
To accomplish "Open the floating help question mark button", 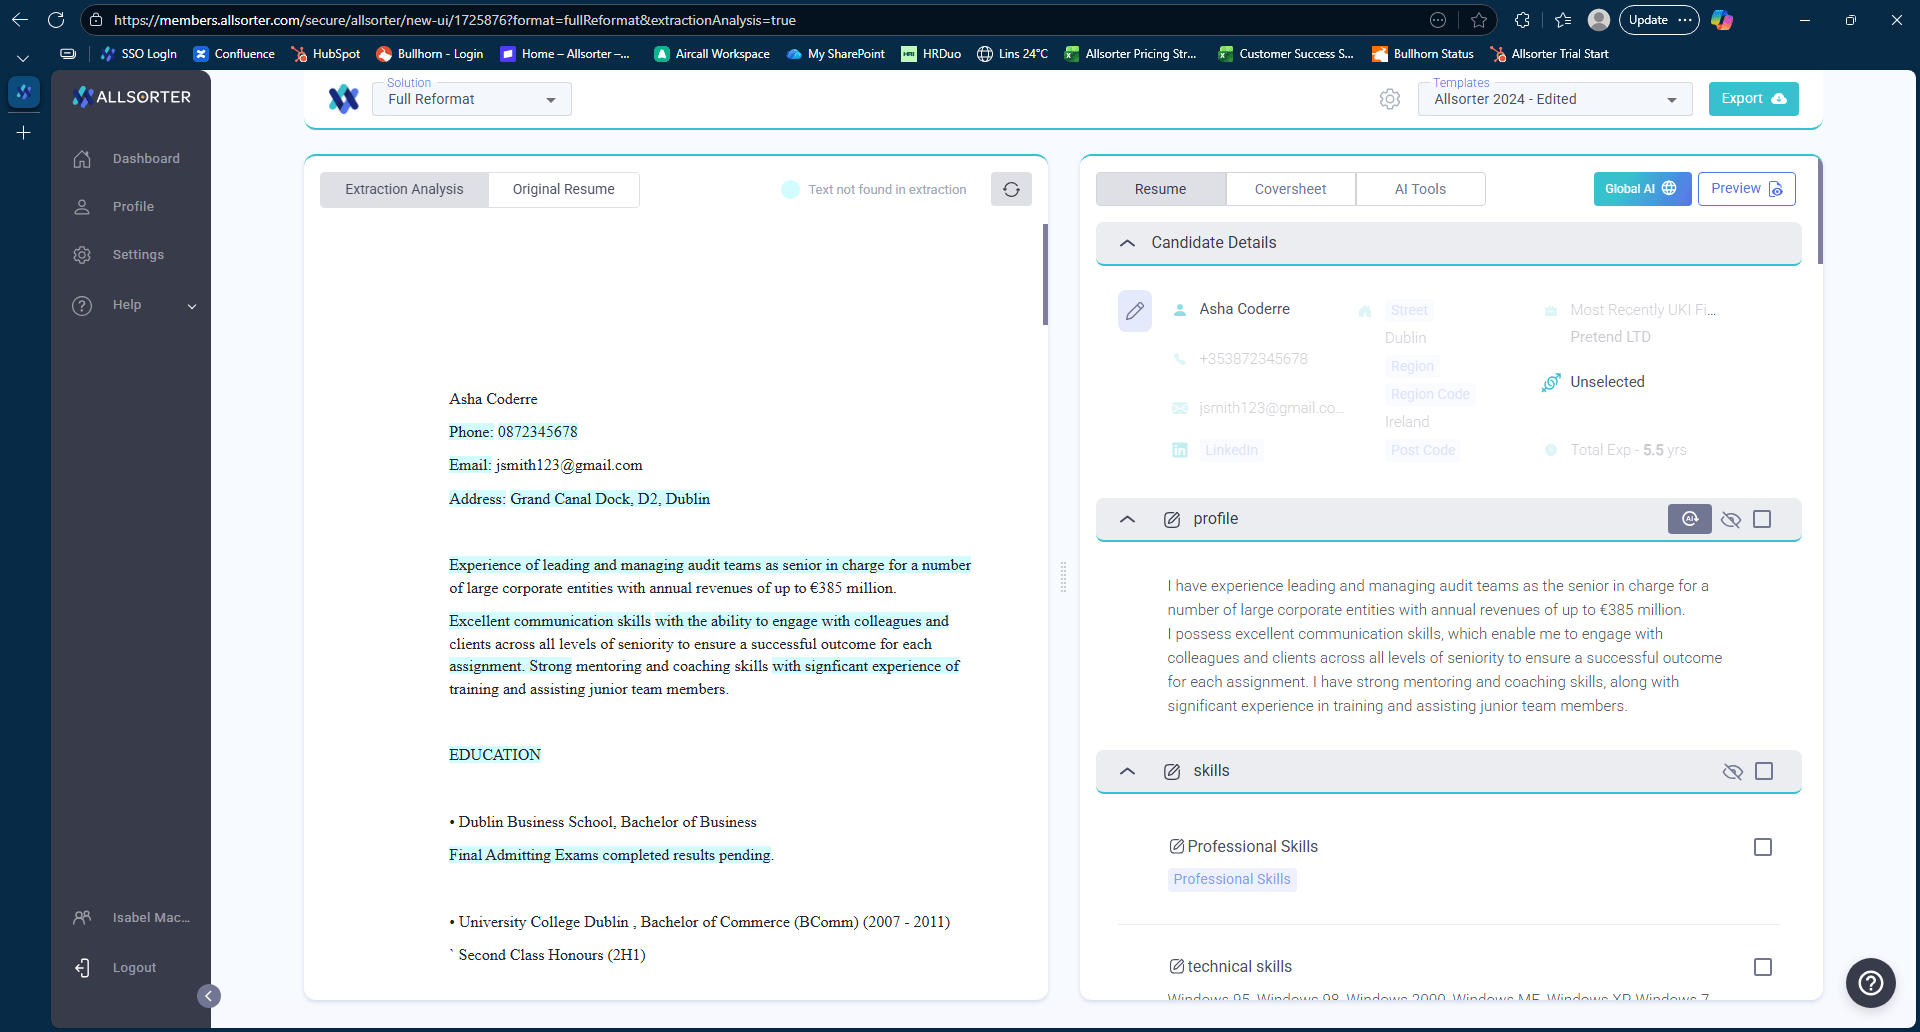I will pyautogui.click(x=1870, y=983).
